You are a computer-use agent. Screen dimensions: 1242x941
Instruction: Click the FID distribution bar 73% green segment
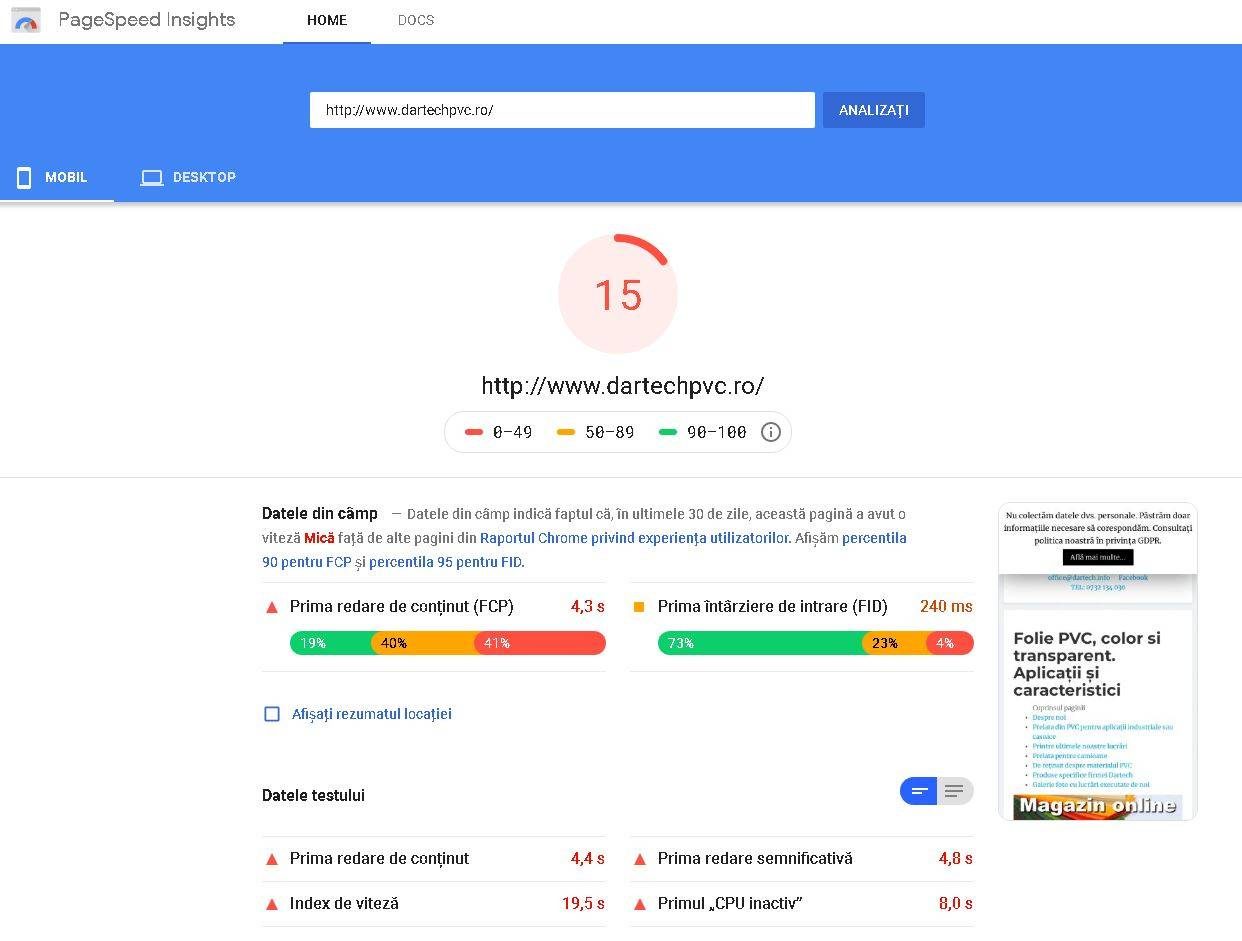click(760, 643)
